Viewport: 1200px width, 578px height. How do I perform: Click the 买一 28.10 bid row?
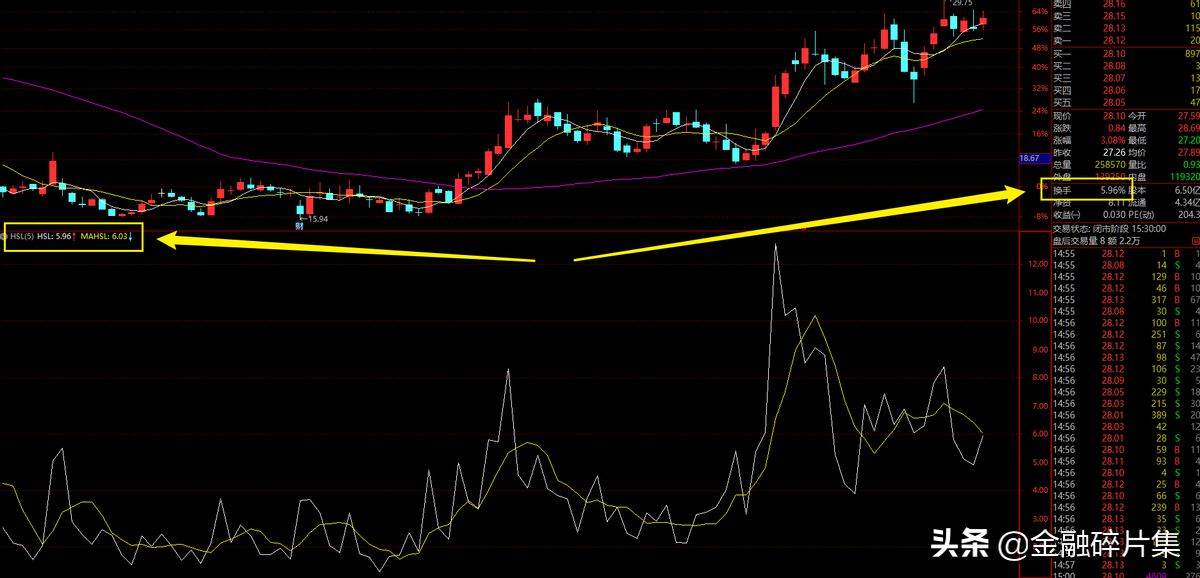tap(1125, 54)
